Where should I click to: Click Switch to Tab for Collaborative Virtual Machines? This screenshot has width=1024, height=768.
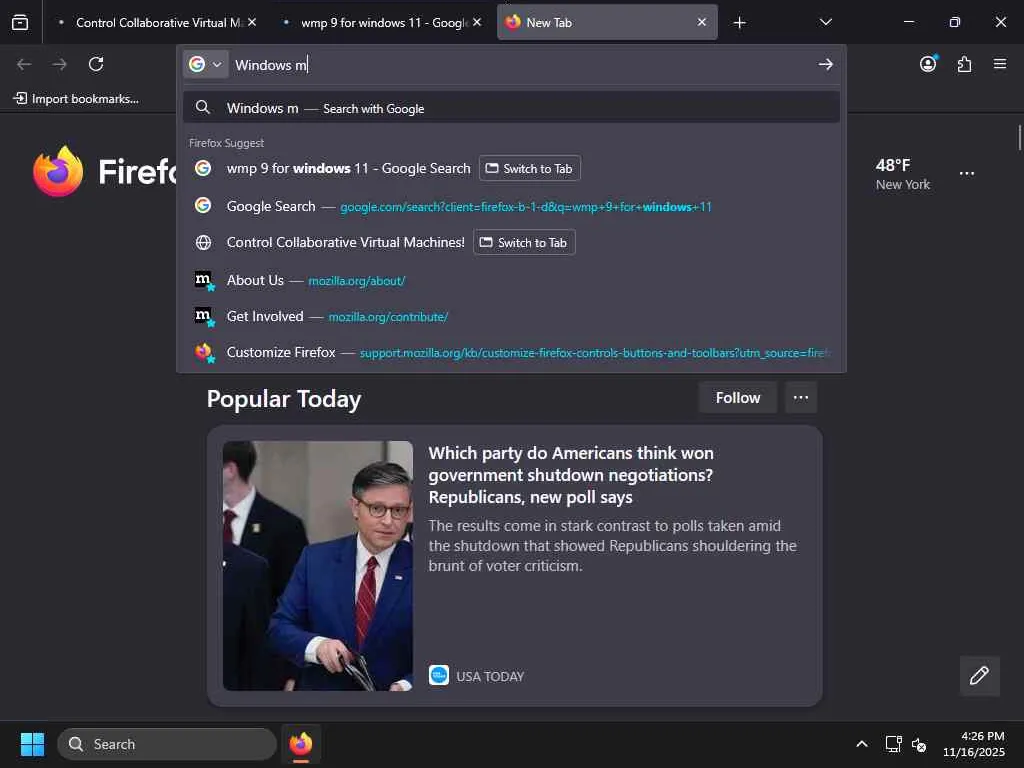[524, 242]
